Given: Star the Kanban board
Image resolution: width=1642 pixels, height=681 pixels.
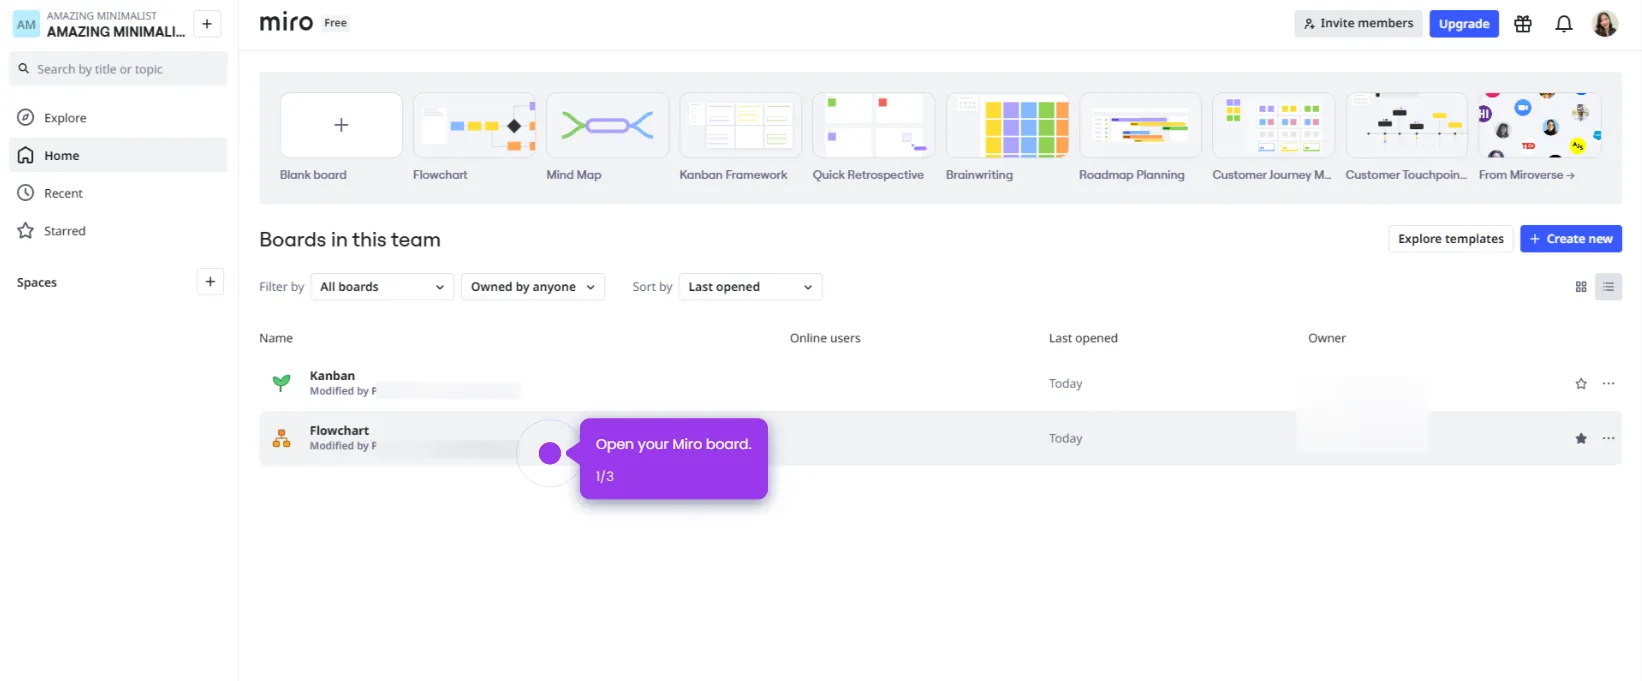Looking at the screenshot, I should click(x=1581, y=384).
